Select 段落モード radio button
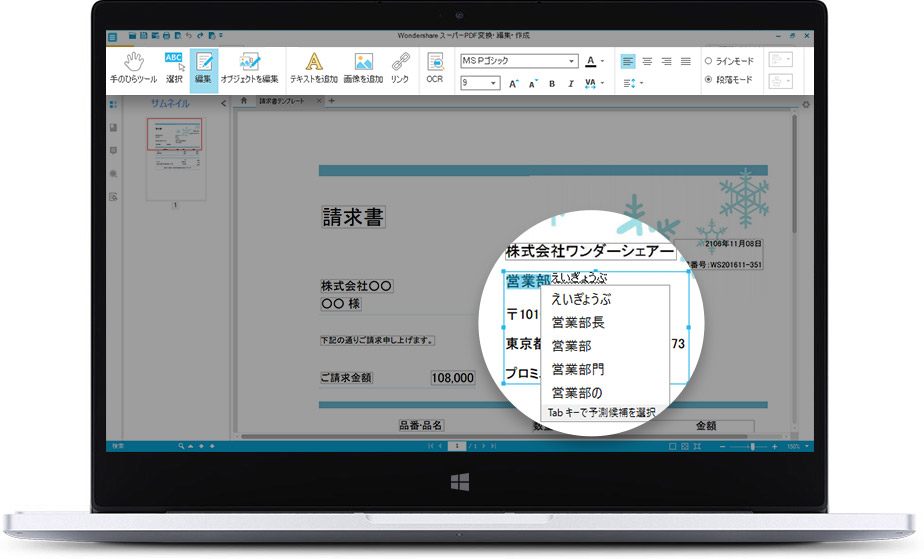Image resolution: width=924 pixels, height=559 pixels. click(x=708, y=80)
